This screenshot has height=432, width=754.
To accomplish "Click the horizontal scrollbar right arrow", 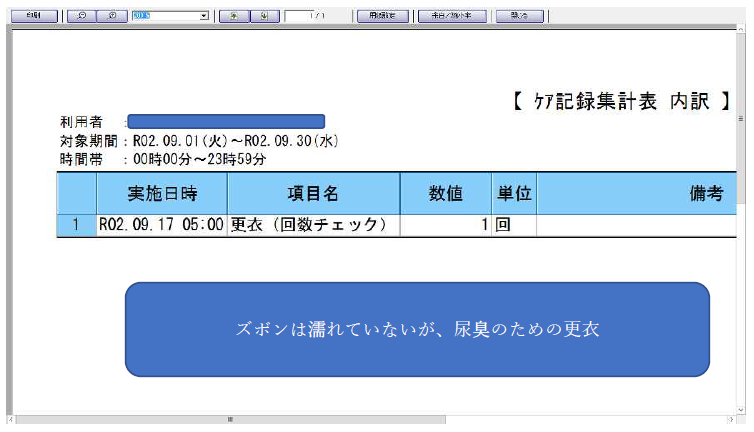I will click(x=731, y=419).
